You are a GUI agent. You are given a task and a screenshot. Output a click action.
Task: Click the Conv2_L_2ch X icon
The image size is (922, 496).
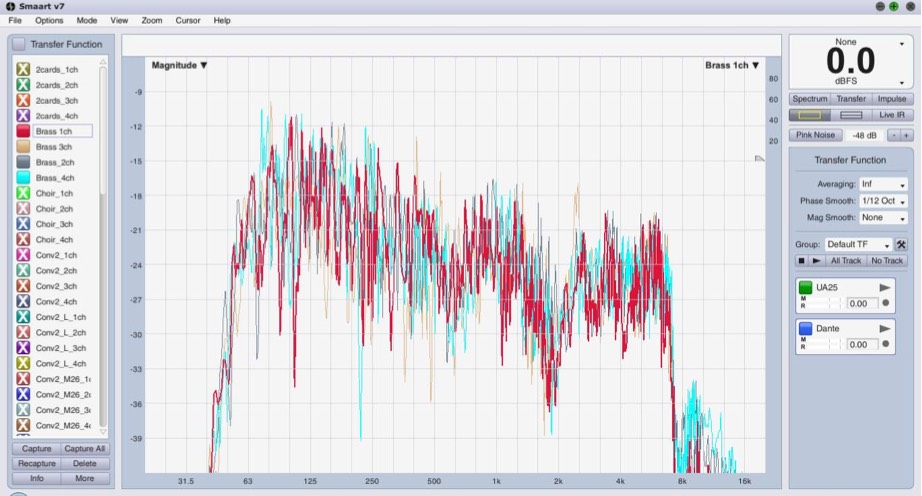23,333
